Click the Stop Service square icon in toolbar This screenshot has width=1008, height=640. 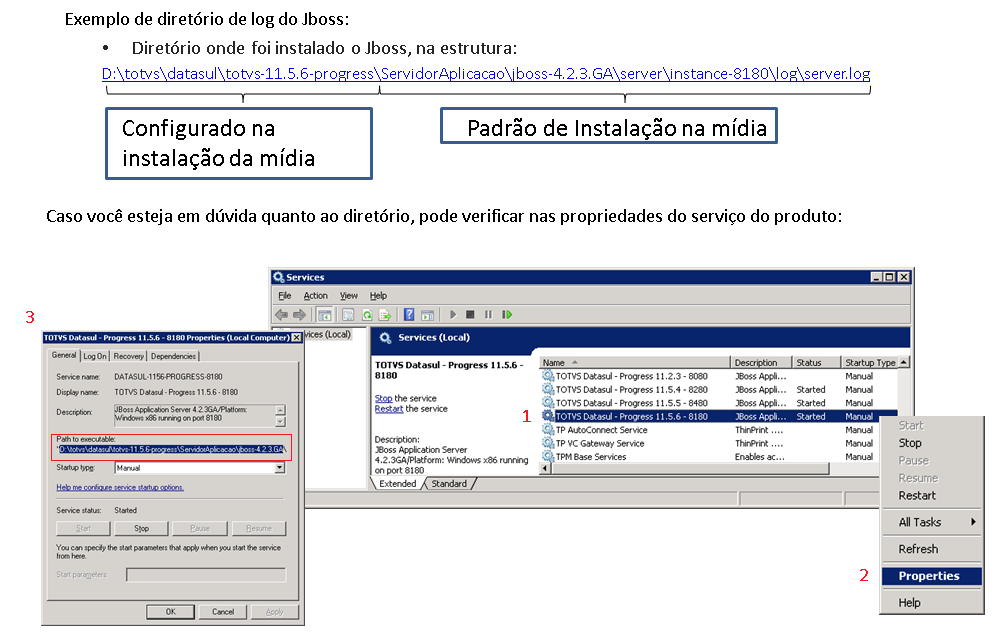pyautogui.click(x=470, y=315)
